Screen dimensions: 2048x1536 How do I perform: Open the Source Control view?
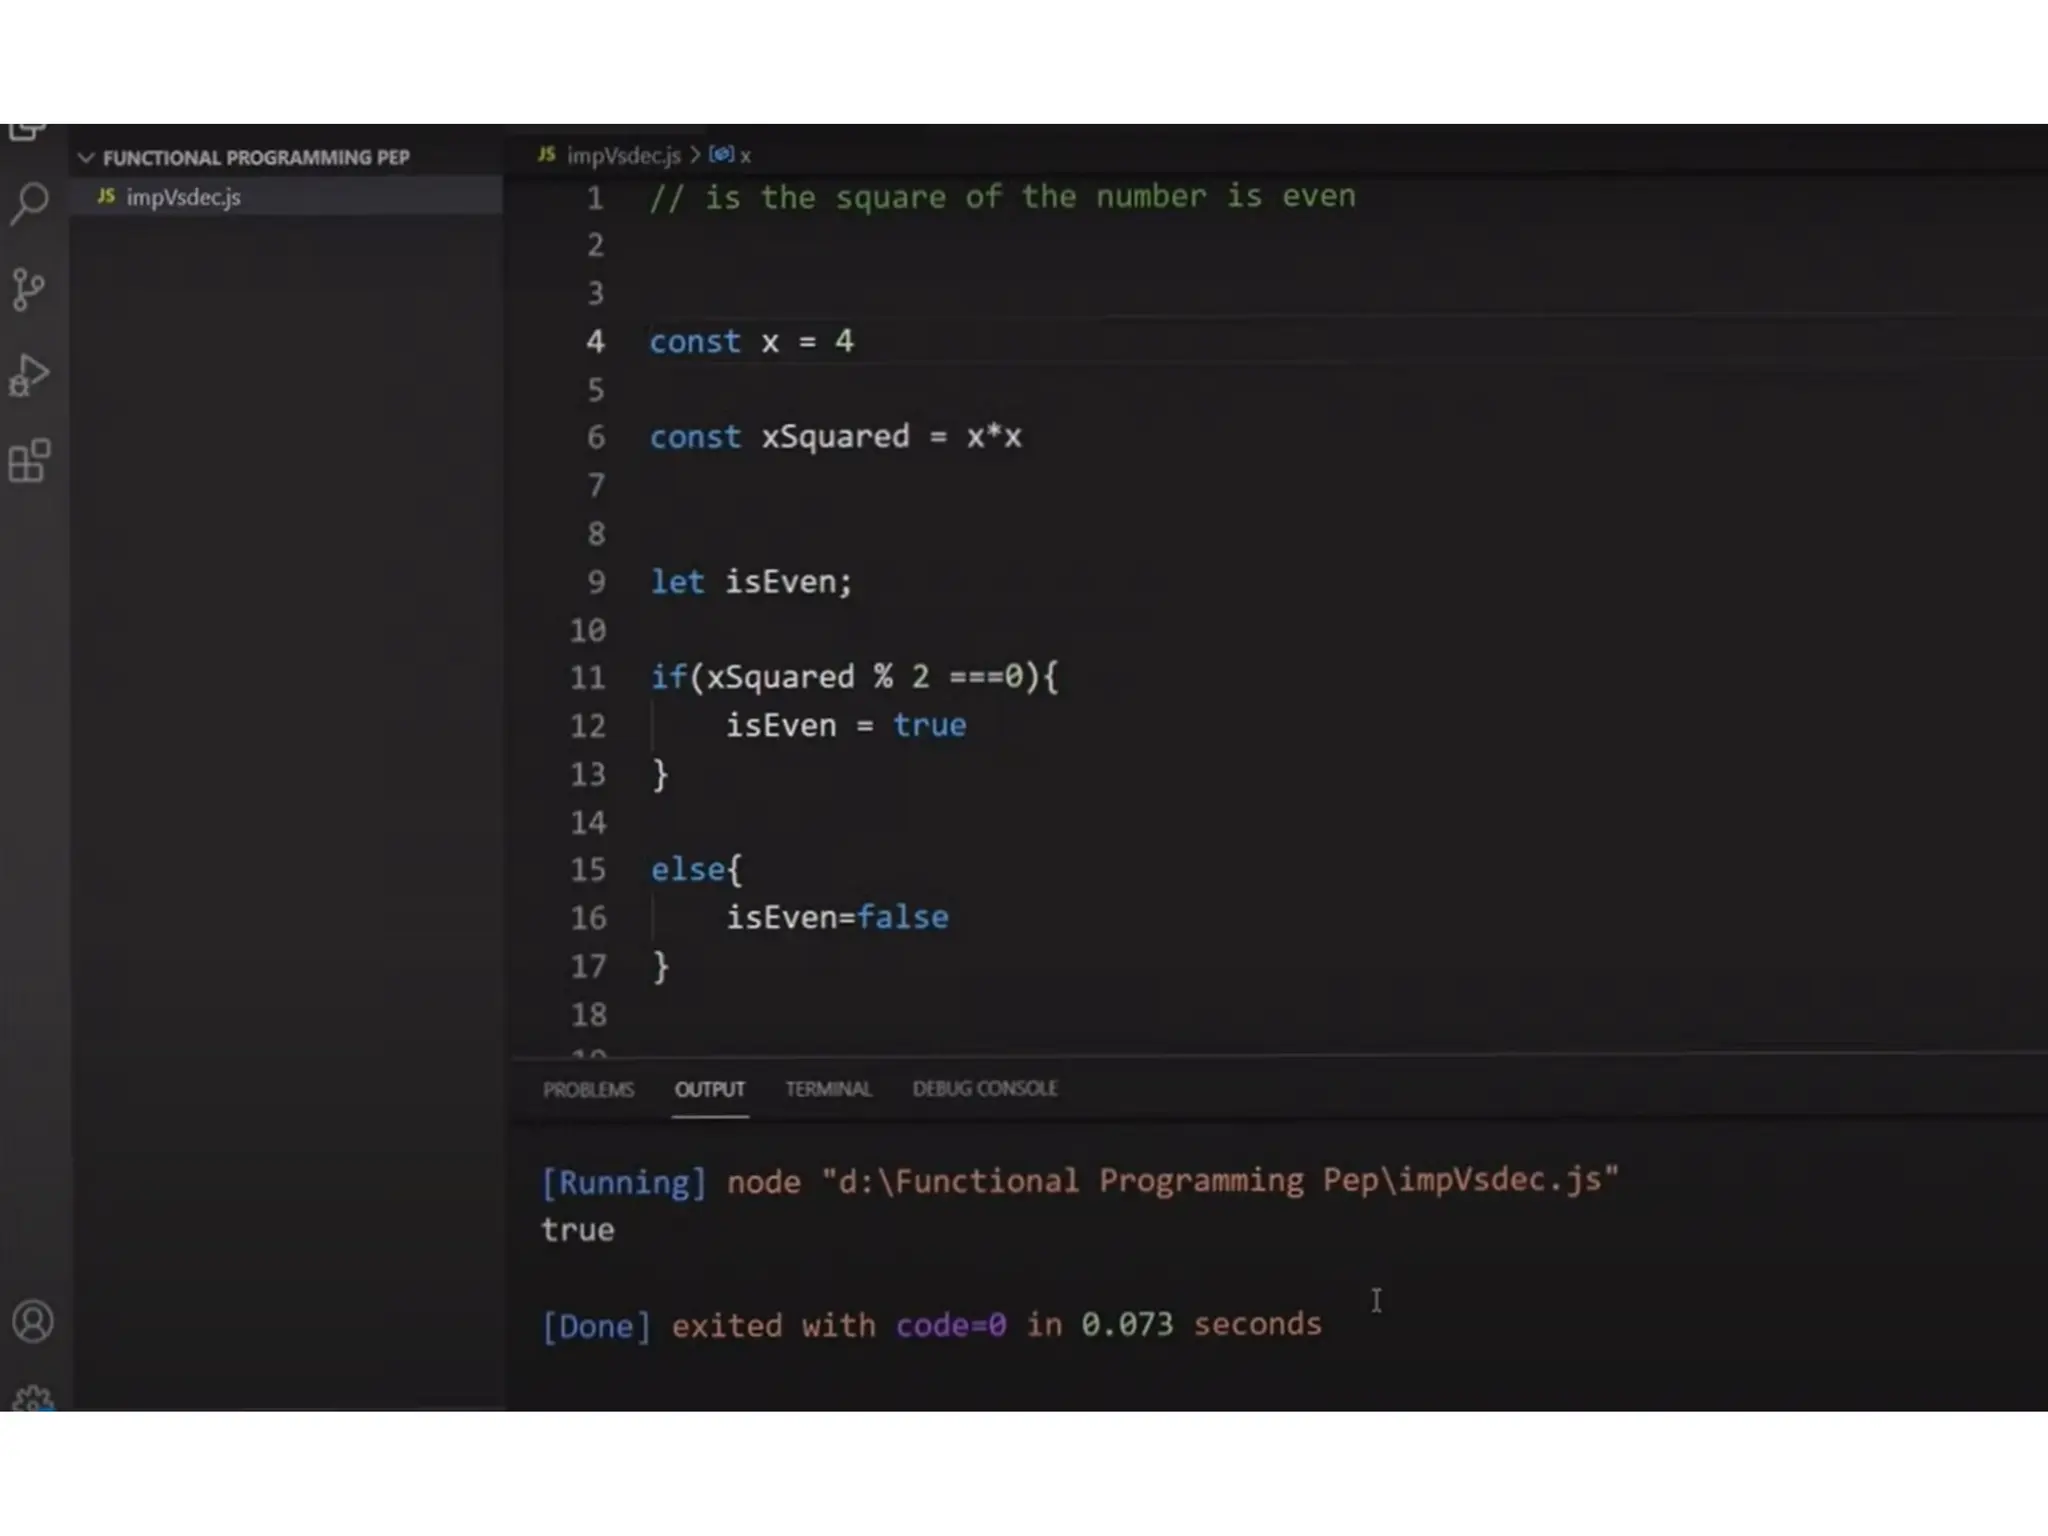click(29, 290)
